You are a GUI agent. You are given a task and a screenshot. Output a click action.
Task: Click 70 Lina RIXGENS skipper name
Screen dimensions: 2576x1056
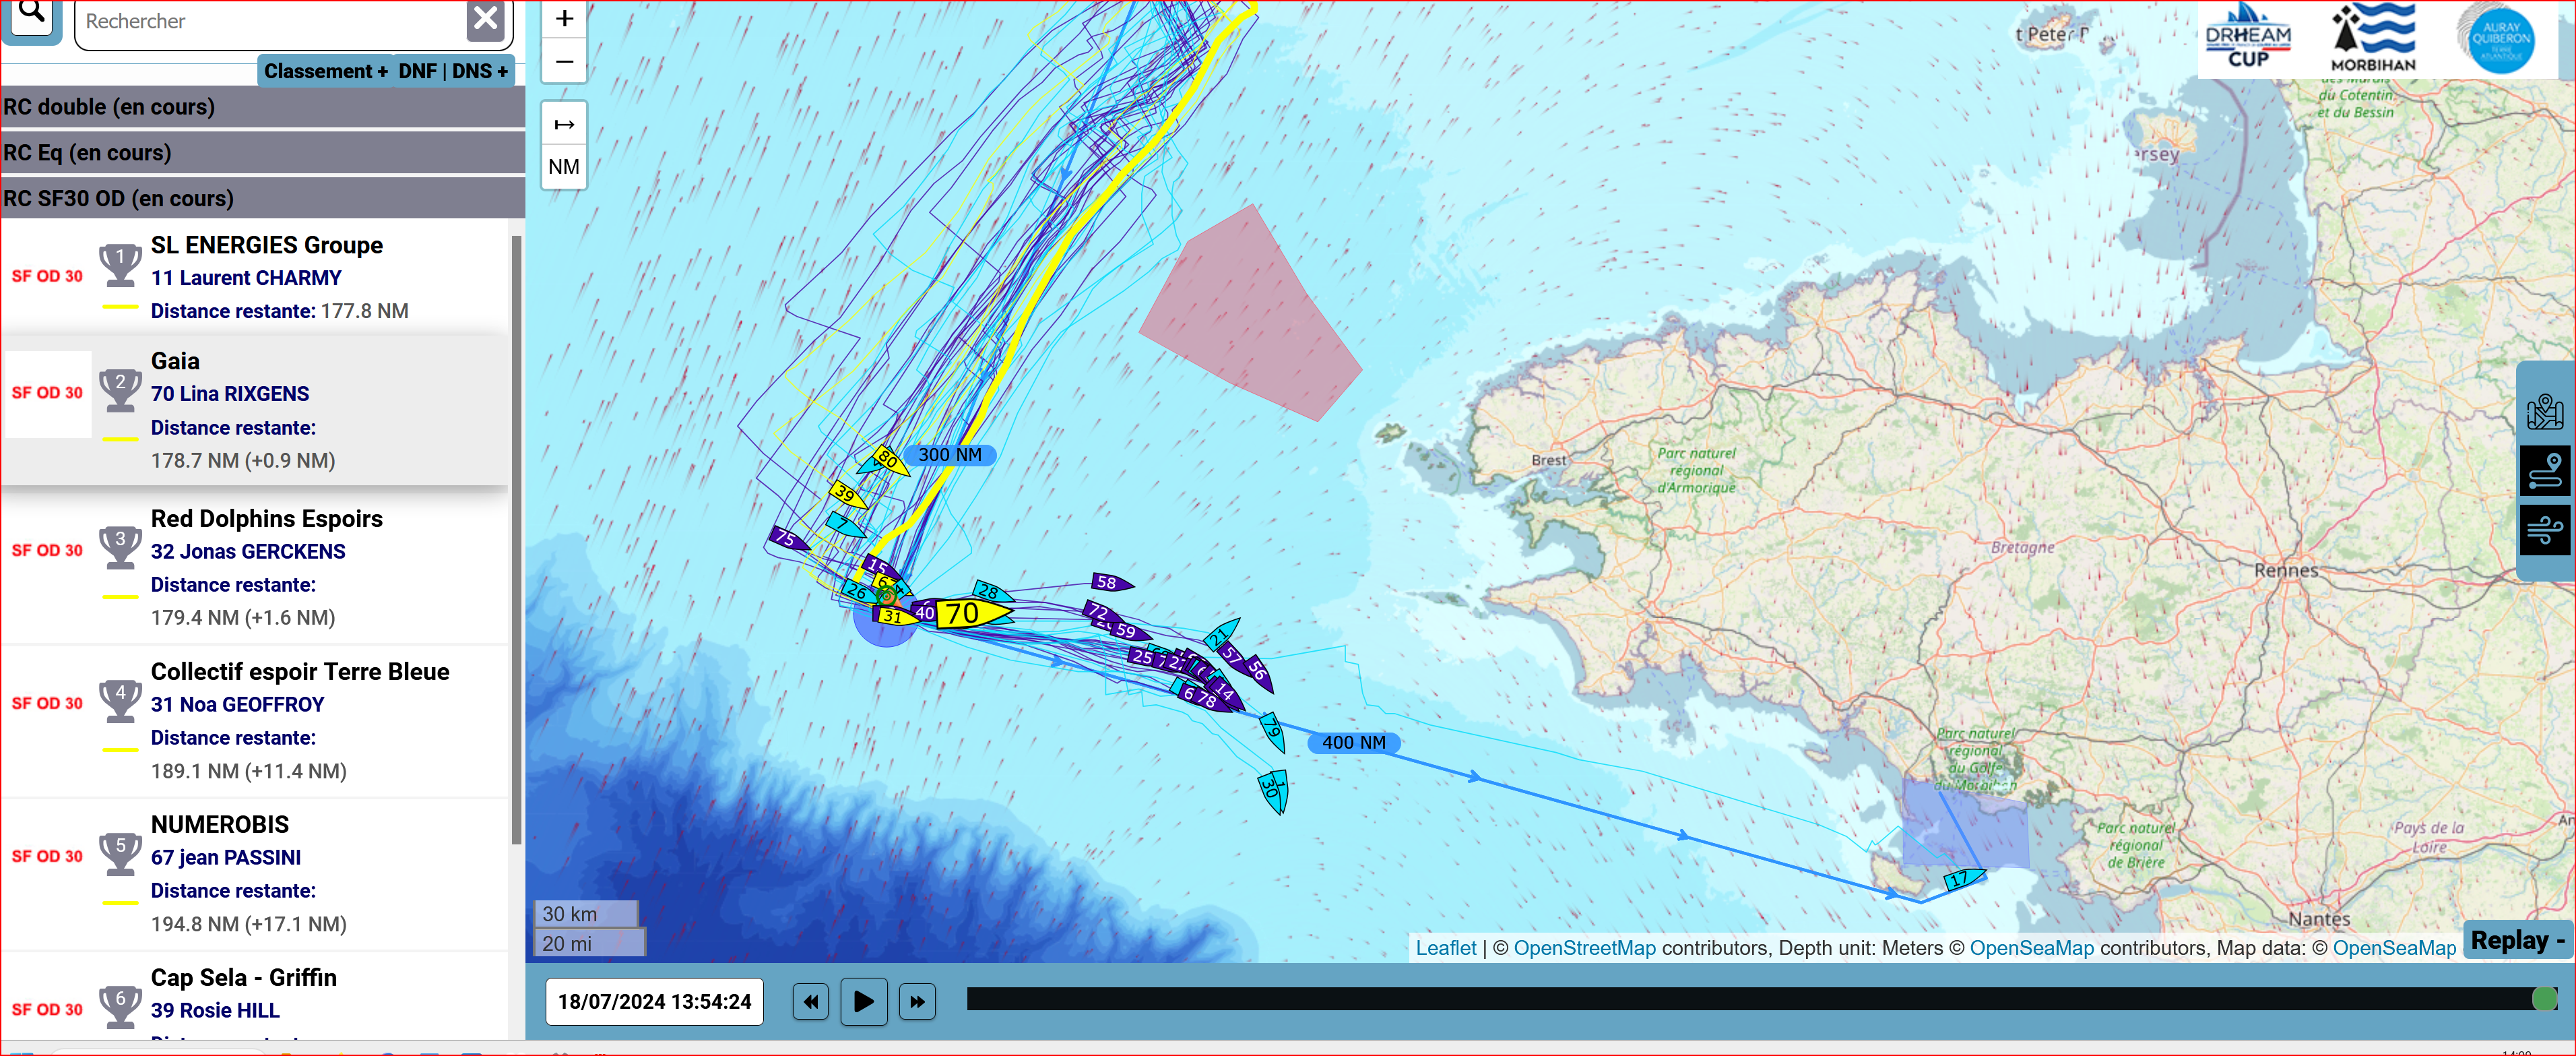(230, 394)
